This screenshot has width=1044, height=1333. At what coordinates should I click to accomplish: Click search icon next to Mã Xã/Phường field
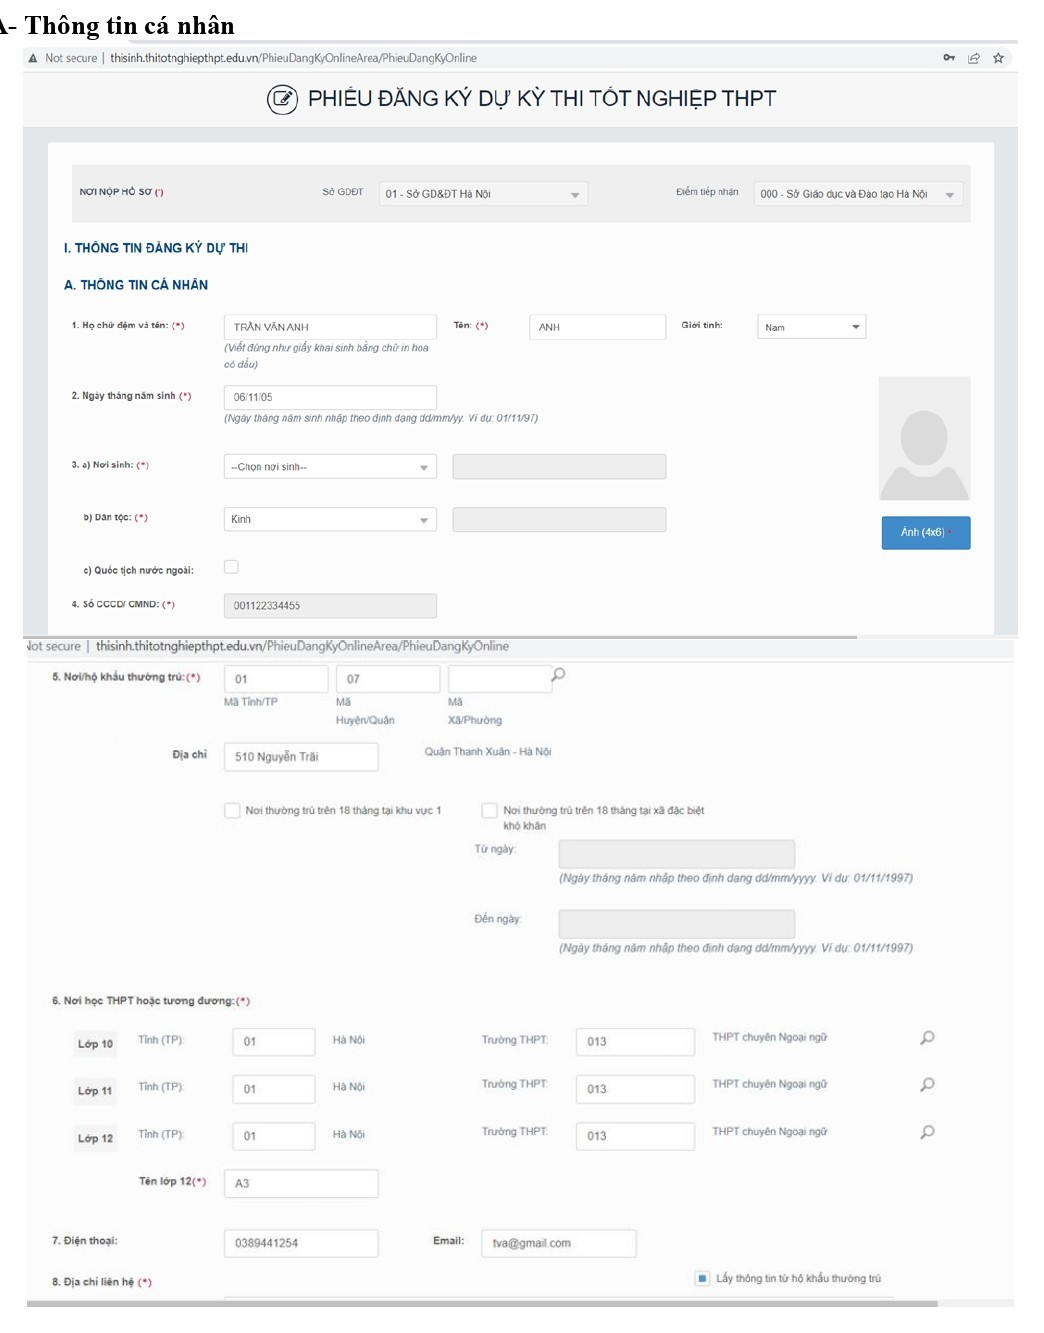pyautogui.click(x=558, y=675)
